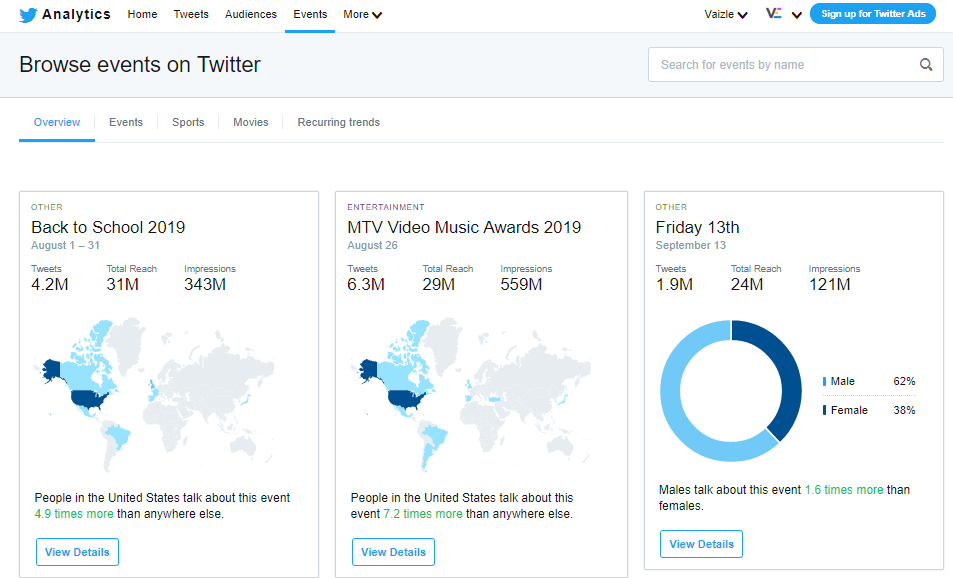Click the 4.2M Tweets value

[x=50, y=284]
